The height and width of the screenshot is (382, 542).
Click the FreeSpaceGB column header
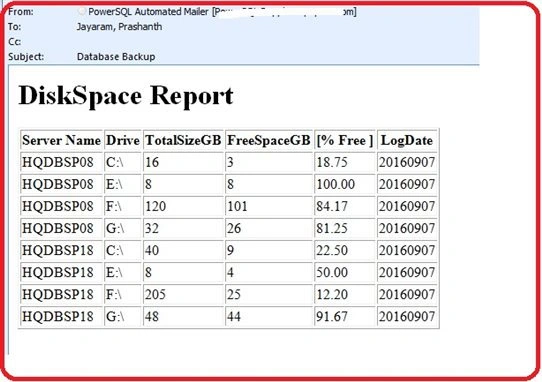coord(269,140)
